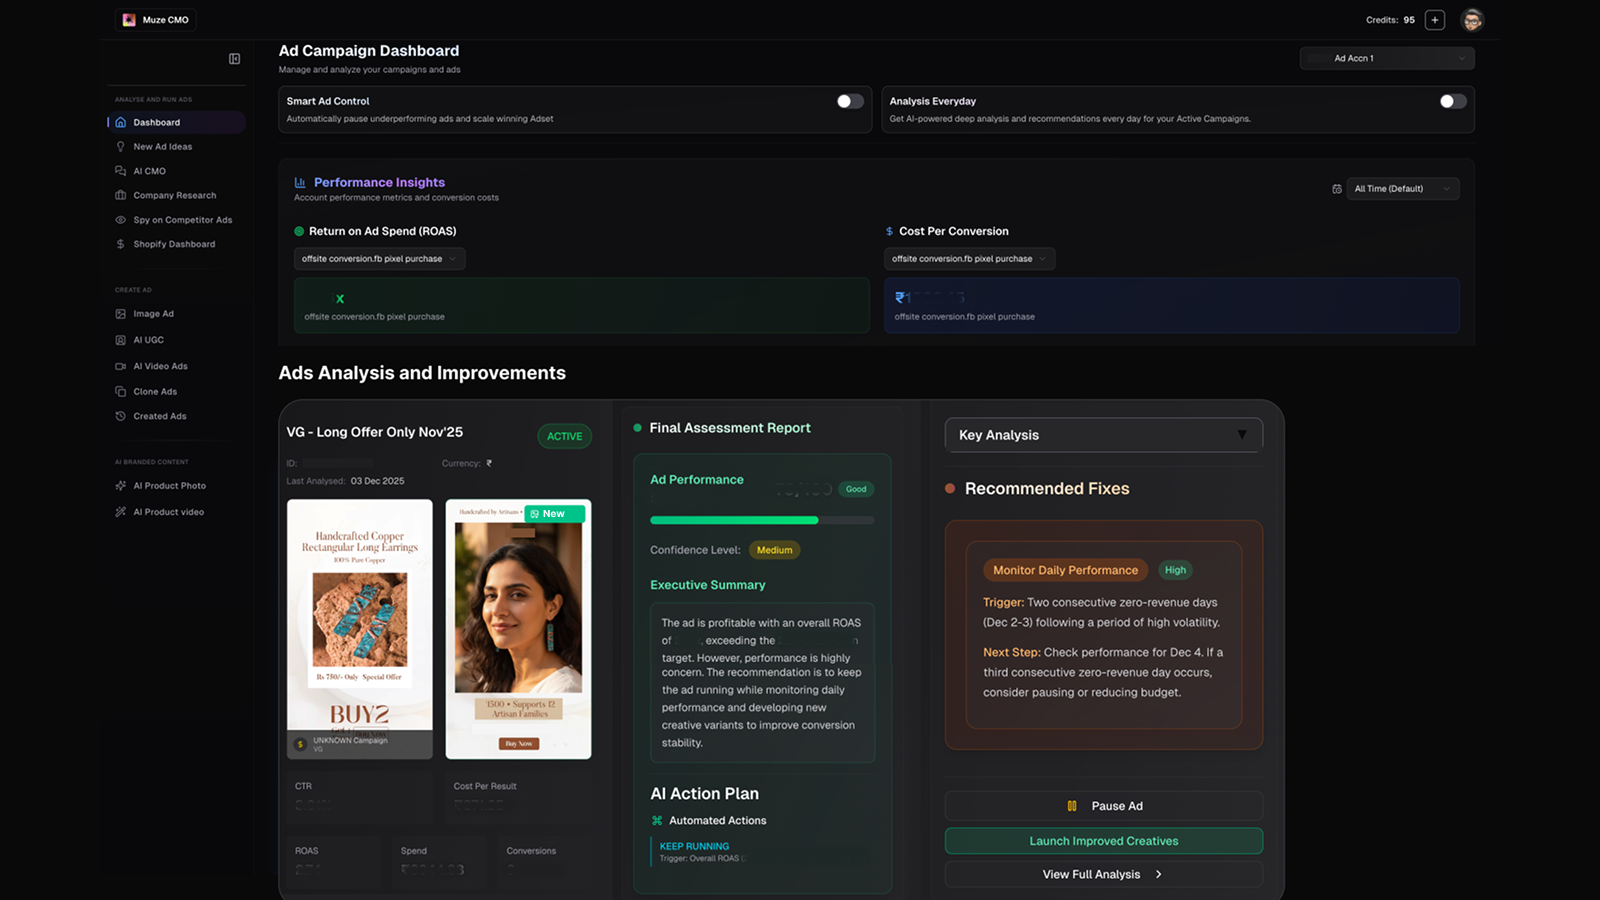Open the AI Video Ads tool
Viewport: 1600px width, 900px height.
(159, 365)
